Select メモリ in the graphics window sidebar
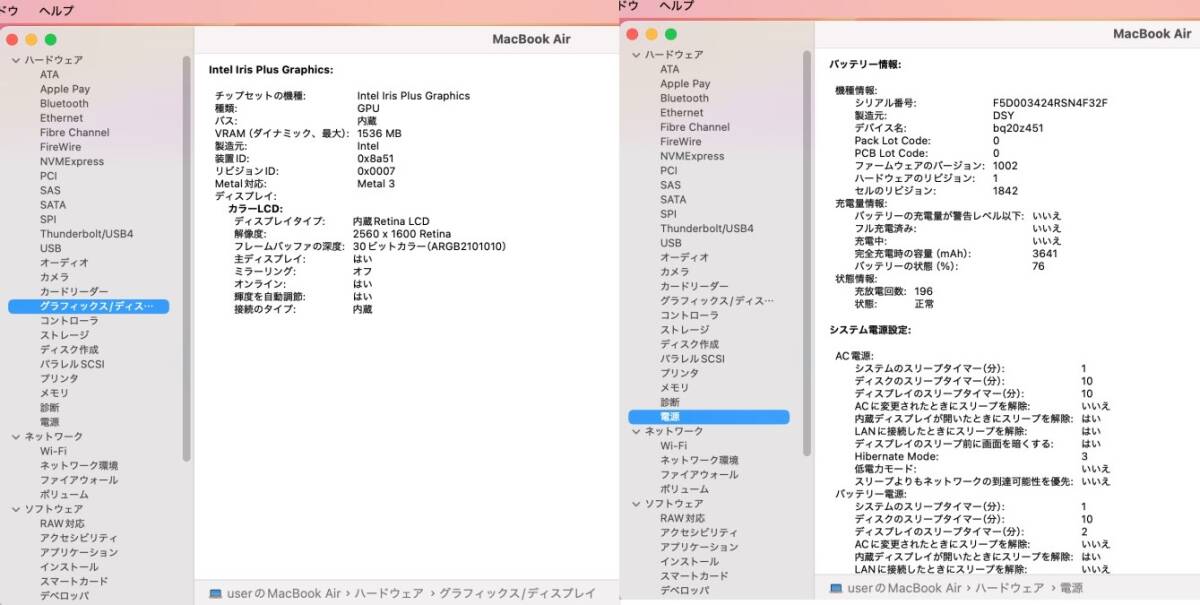 click(x=54, y=394)
